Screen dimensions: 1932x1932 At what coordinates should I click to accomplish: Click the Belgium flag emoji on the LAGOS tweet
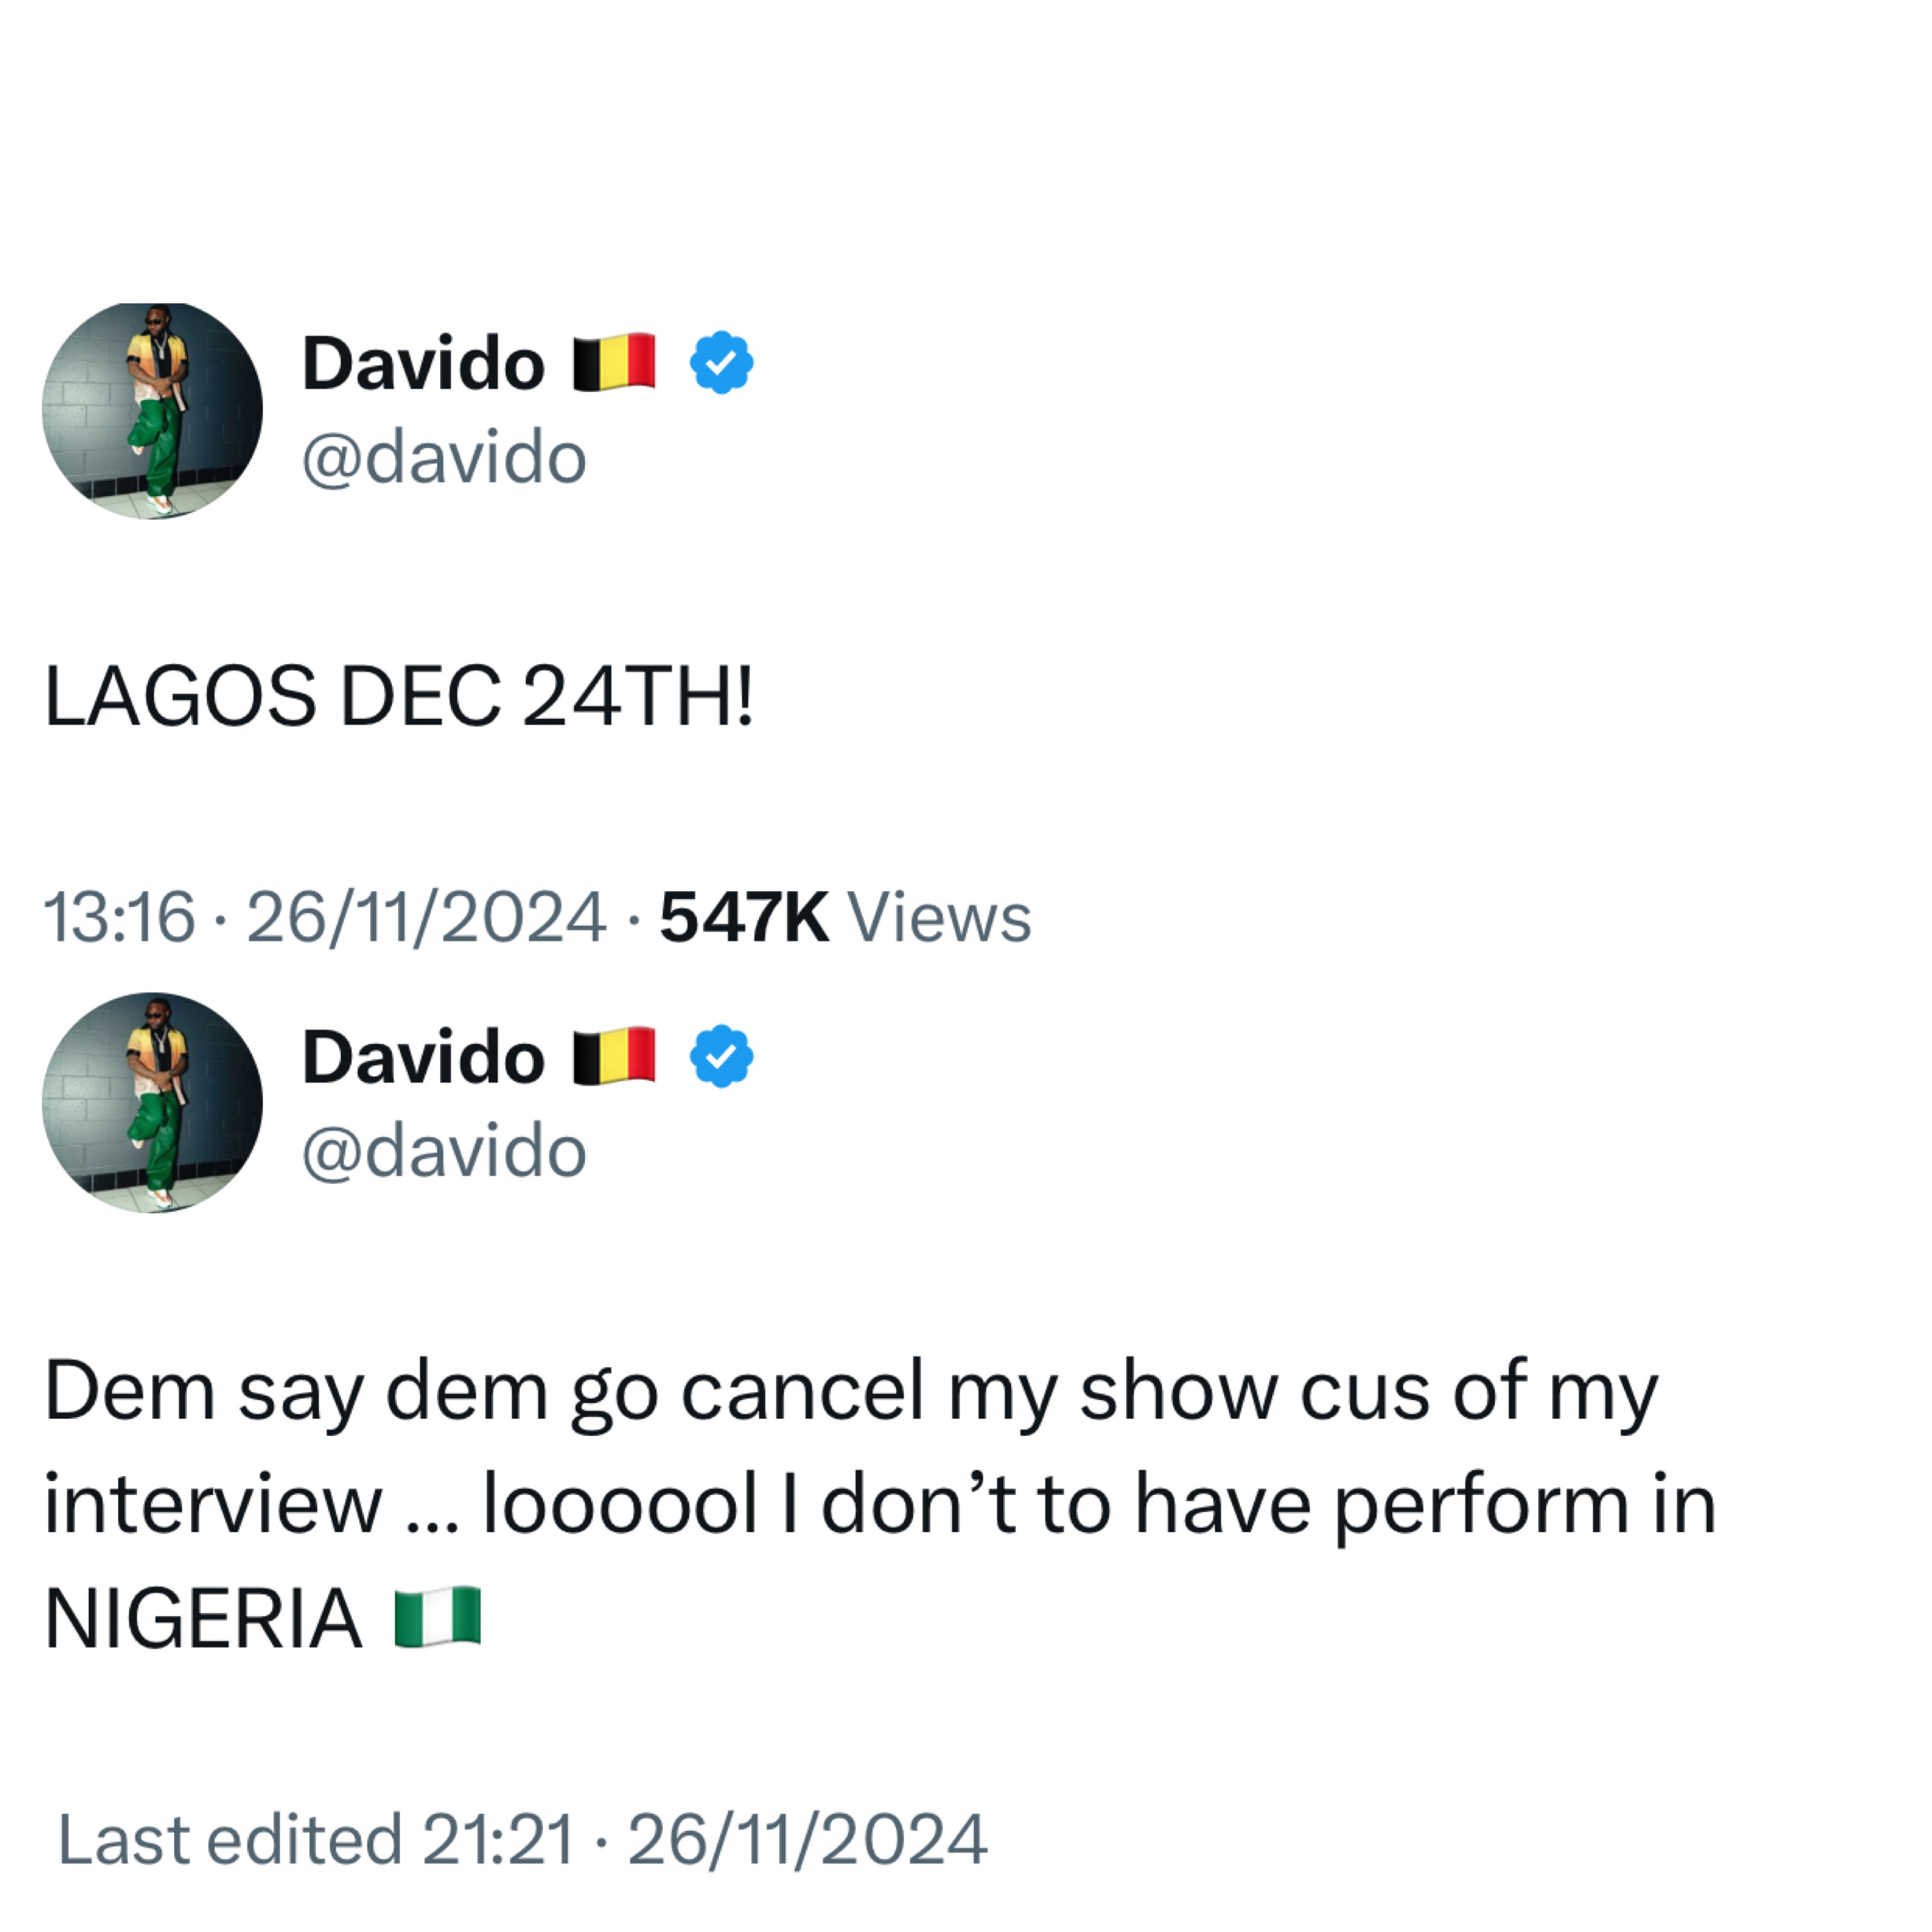coord(614,362)
